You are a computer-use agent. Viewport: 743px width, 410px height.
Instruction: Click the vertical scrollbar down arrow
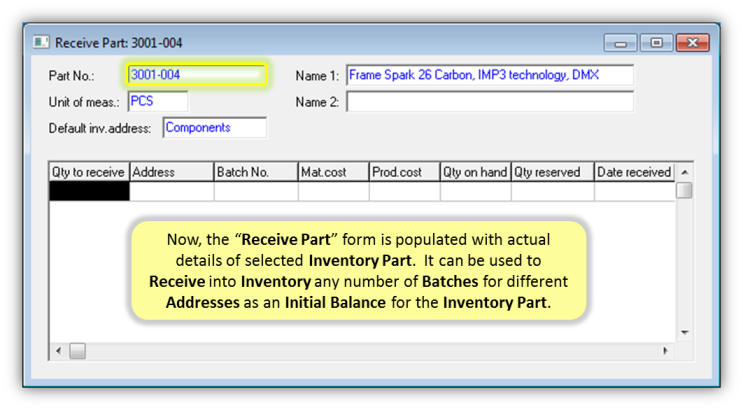[685, 332]
